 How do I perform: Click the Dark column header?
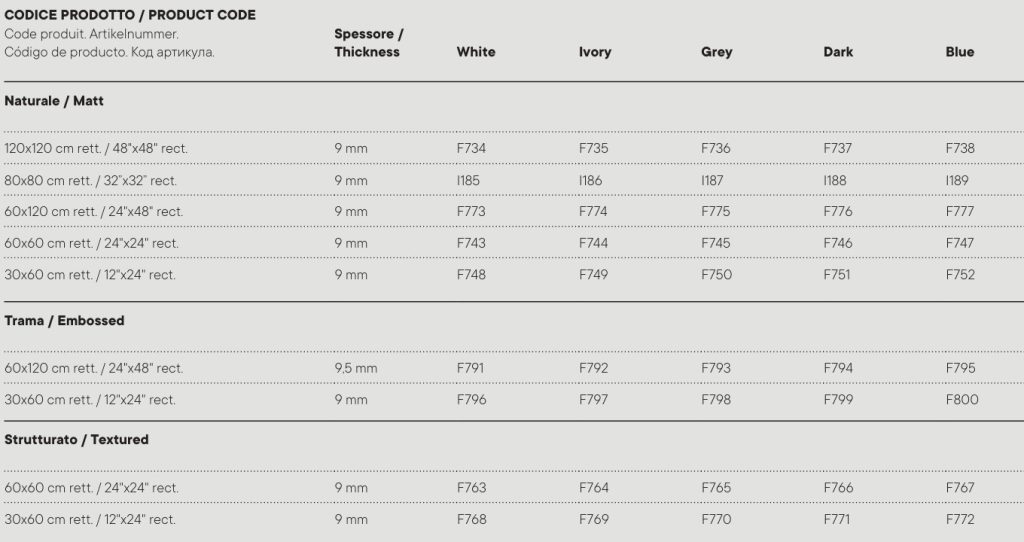[838, 52]
